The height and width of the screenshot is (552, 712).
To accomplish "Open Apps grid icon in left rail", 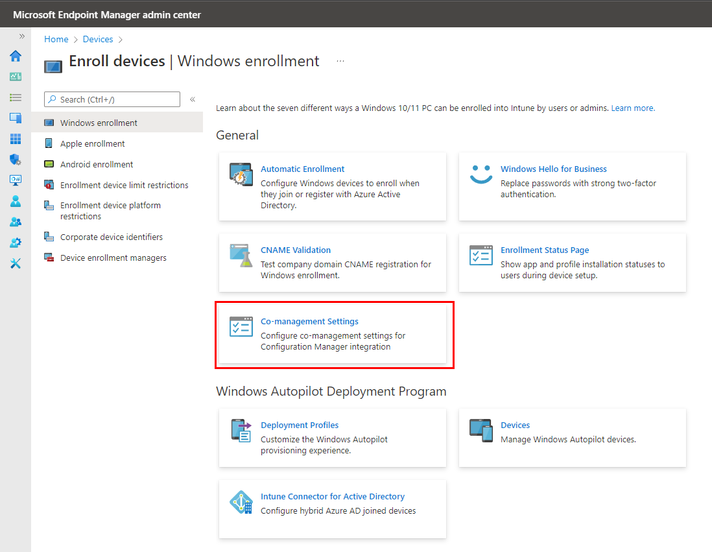I will point(15,139).
